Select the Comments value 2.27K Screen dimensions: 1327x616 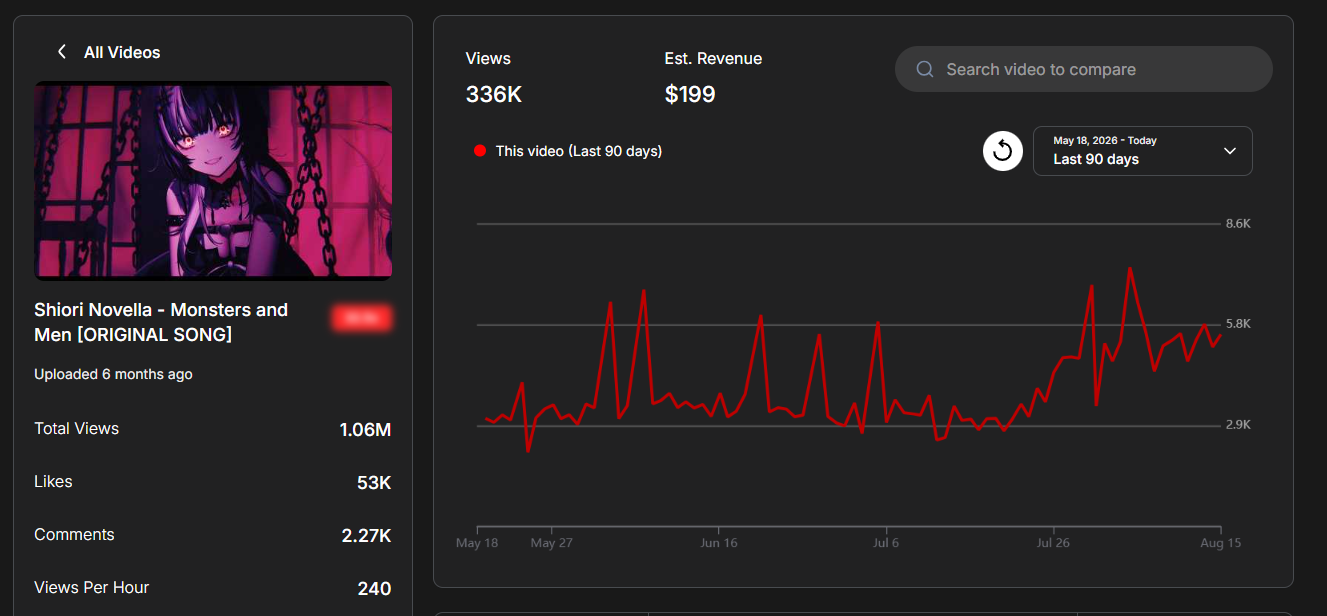(366, 536)
